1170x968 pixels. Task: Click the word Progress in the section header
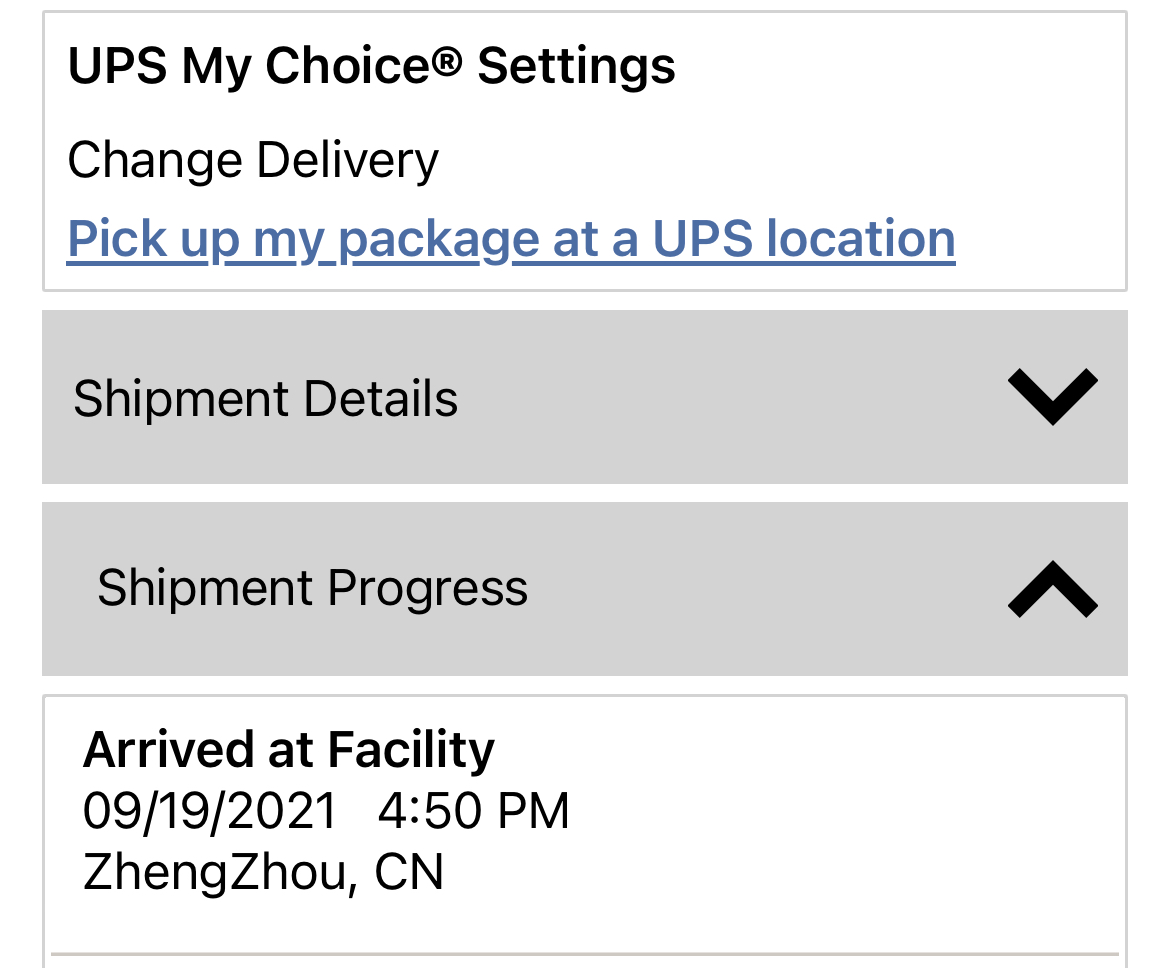[427, 588]
